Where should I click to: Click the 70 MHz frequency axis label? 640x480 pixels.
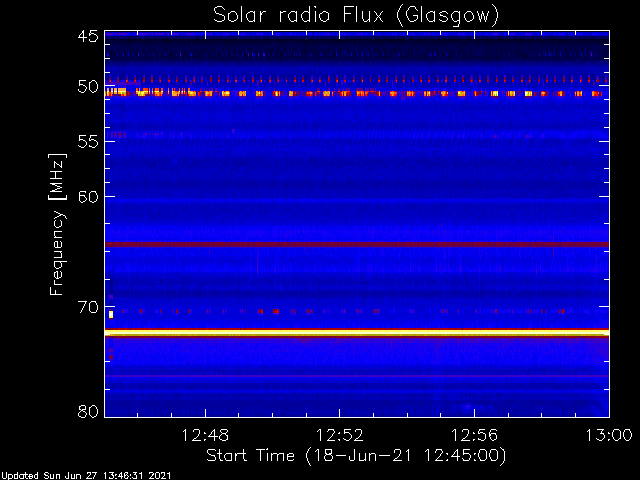pyautogui.click(x=88, y=307)
